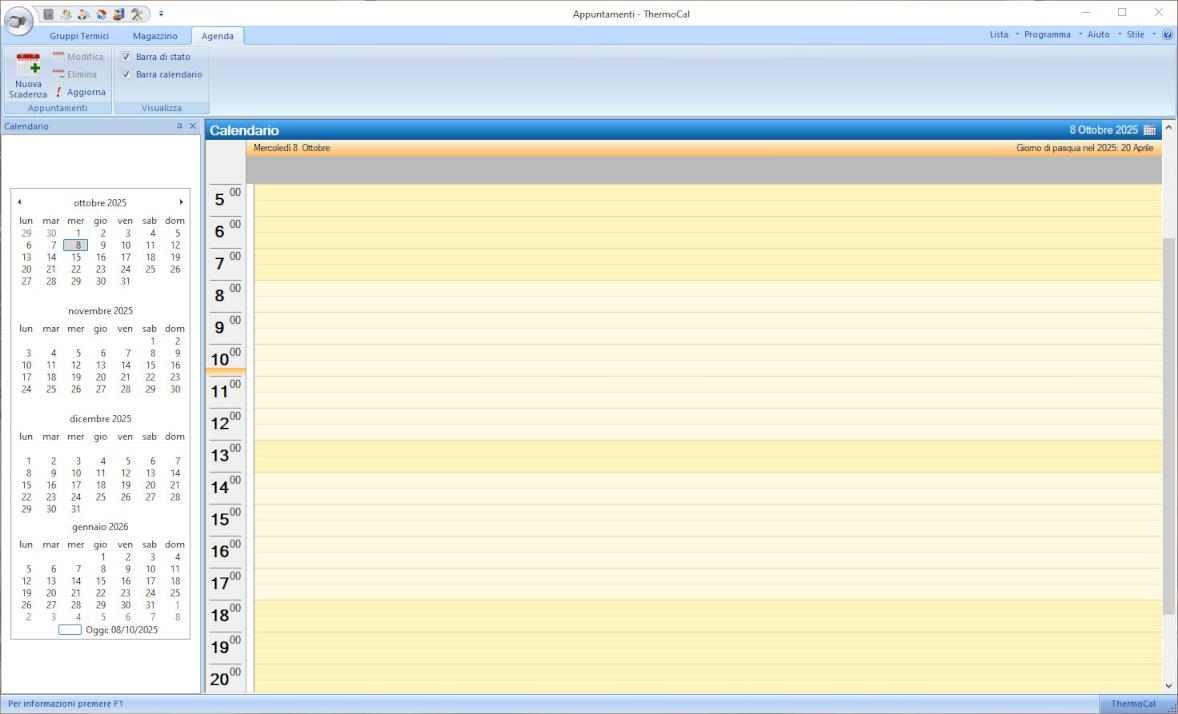
Task: Click Oggi 08/10/2025 in mini calendar
Action: tap(108, 630)
